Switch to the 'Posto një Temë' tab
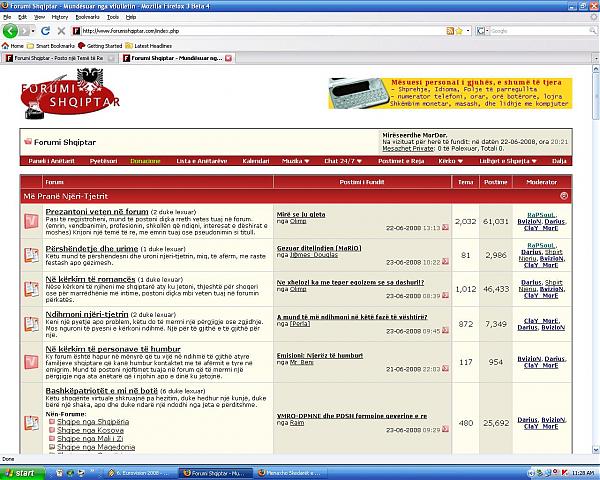Viewport: 600px width, 480px height. [x=59, y=58]
